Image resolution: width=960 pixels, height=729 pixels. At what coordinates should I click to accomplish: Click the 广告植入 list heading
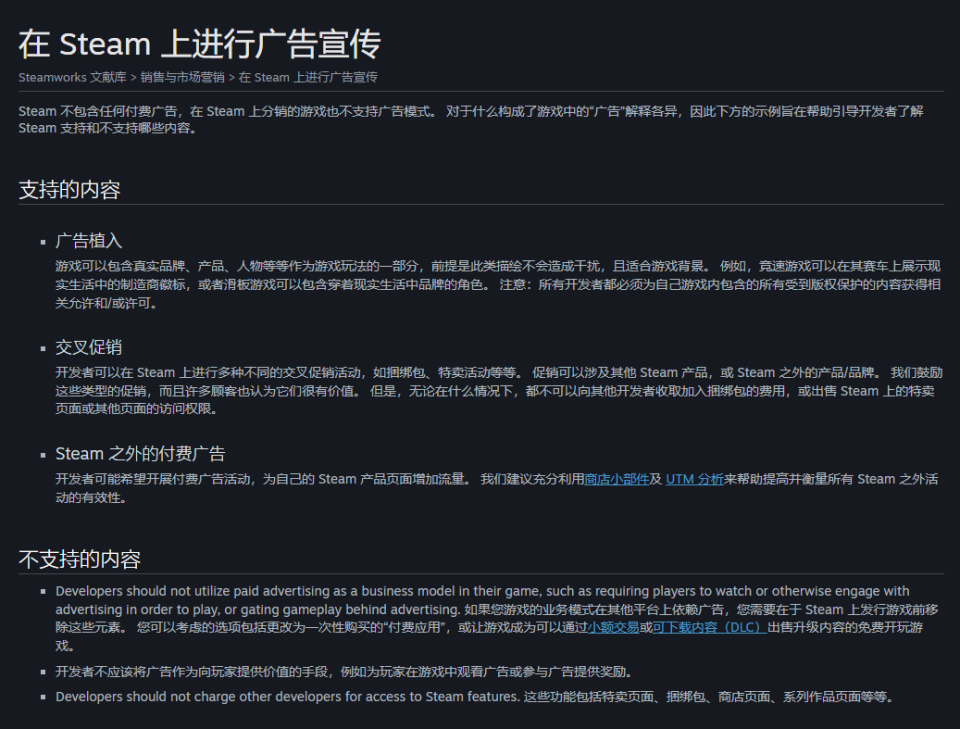point(89,241)
